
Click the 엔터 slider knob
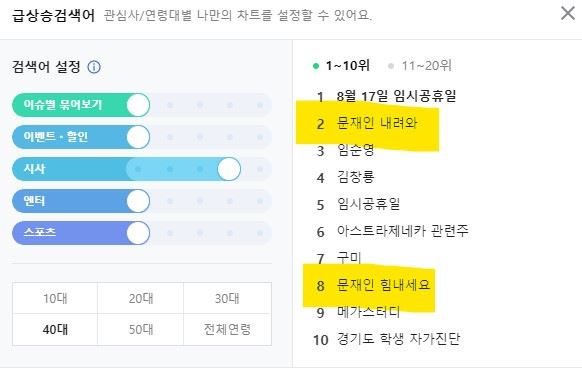[x=138, y=201]
